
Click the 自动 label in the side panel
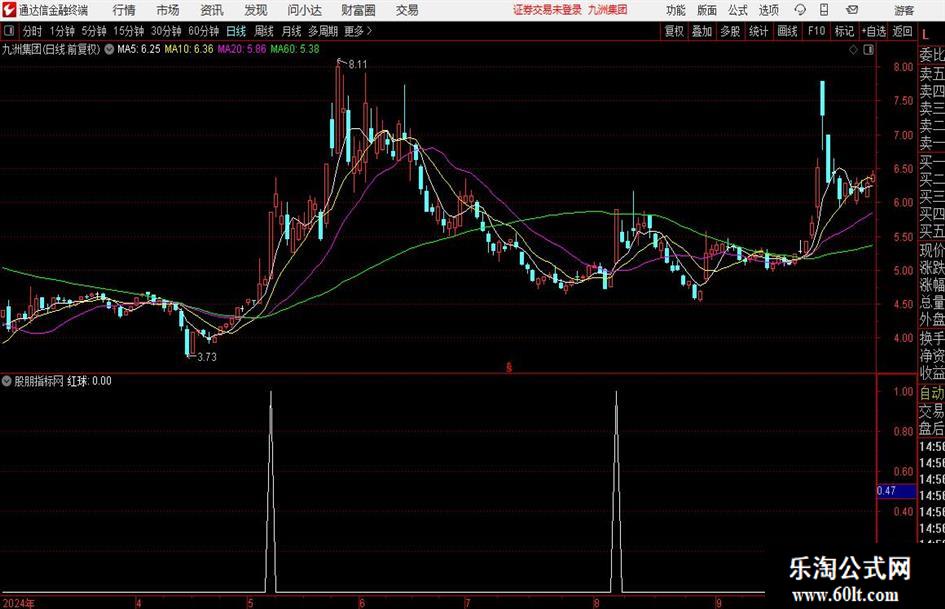coord(932,393)
